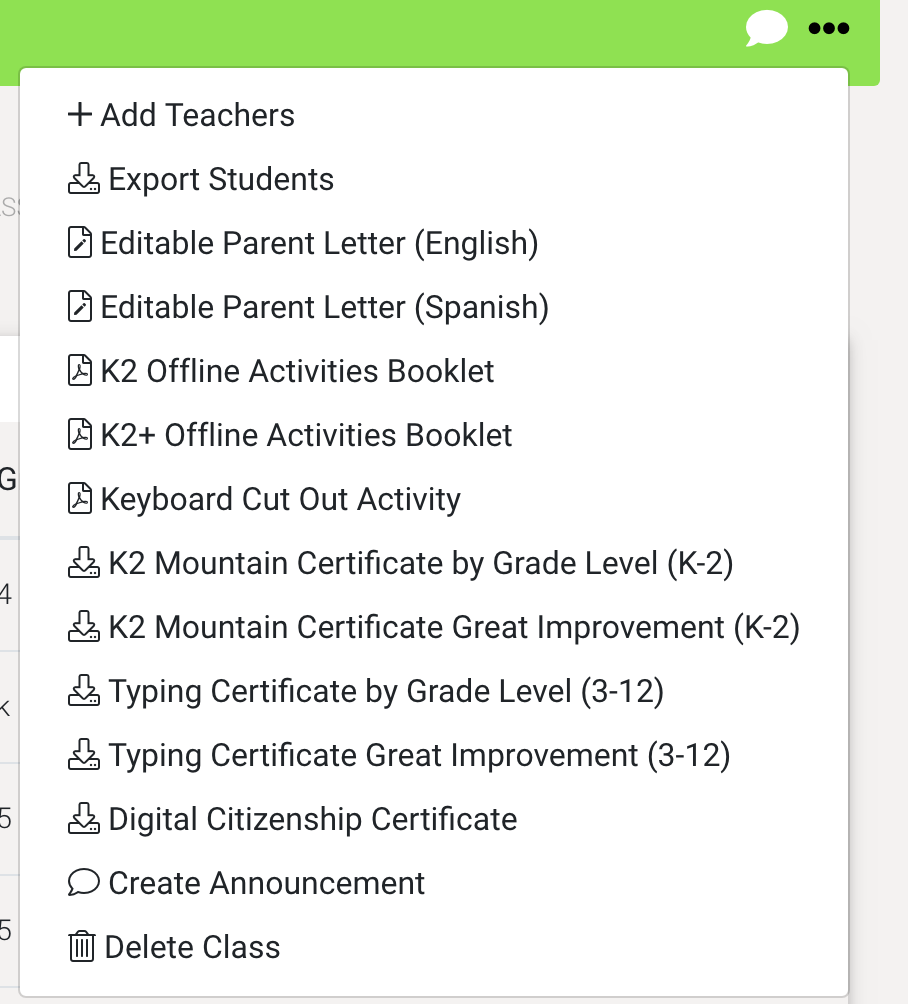Click the edit-document icon for English parent letter

click(x=80, y=243)
